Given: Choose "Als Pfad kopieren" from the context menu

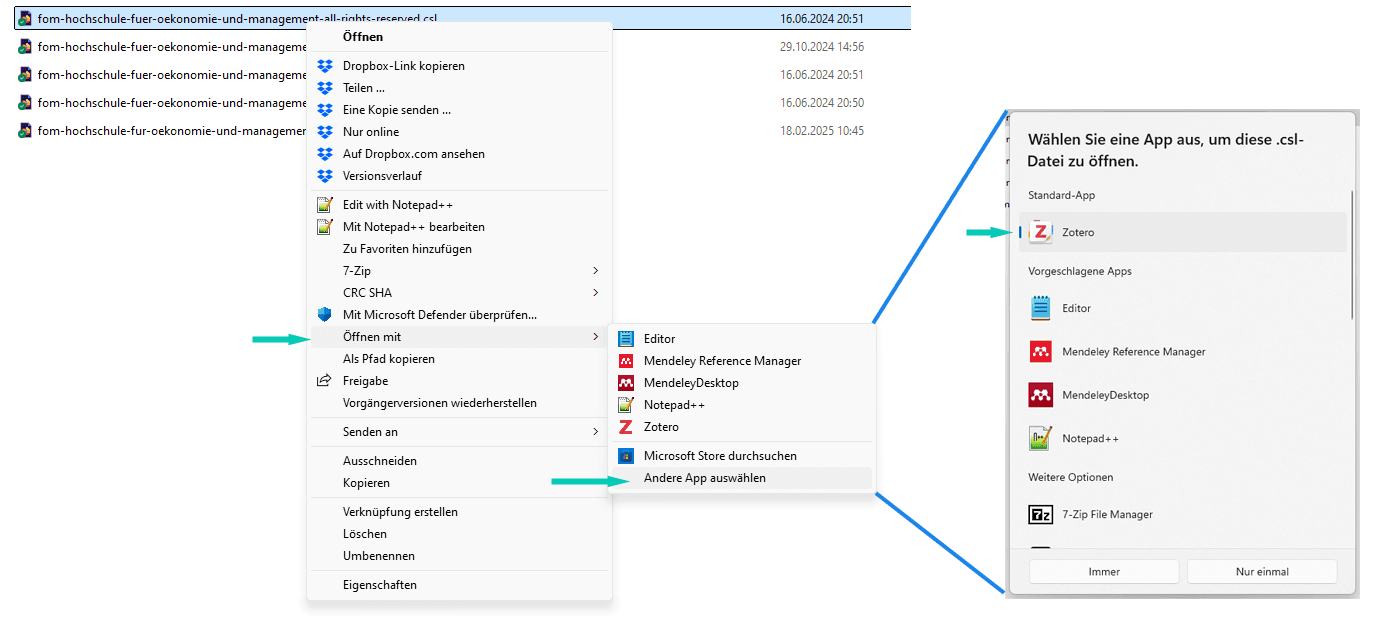Looking at the screenshot, I should pyautogui.click(x=389, y=359).
